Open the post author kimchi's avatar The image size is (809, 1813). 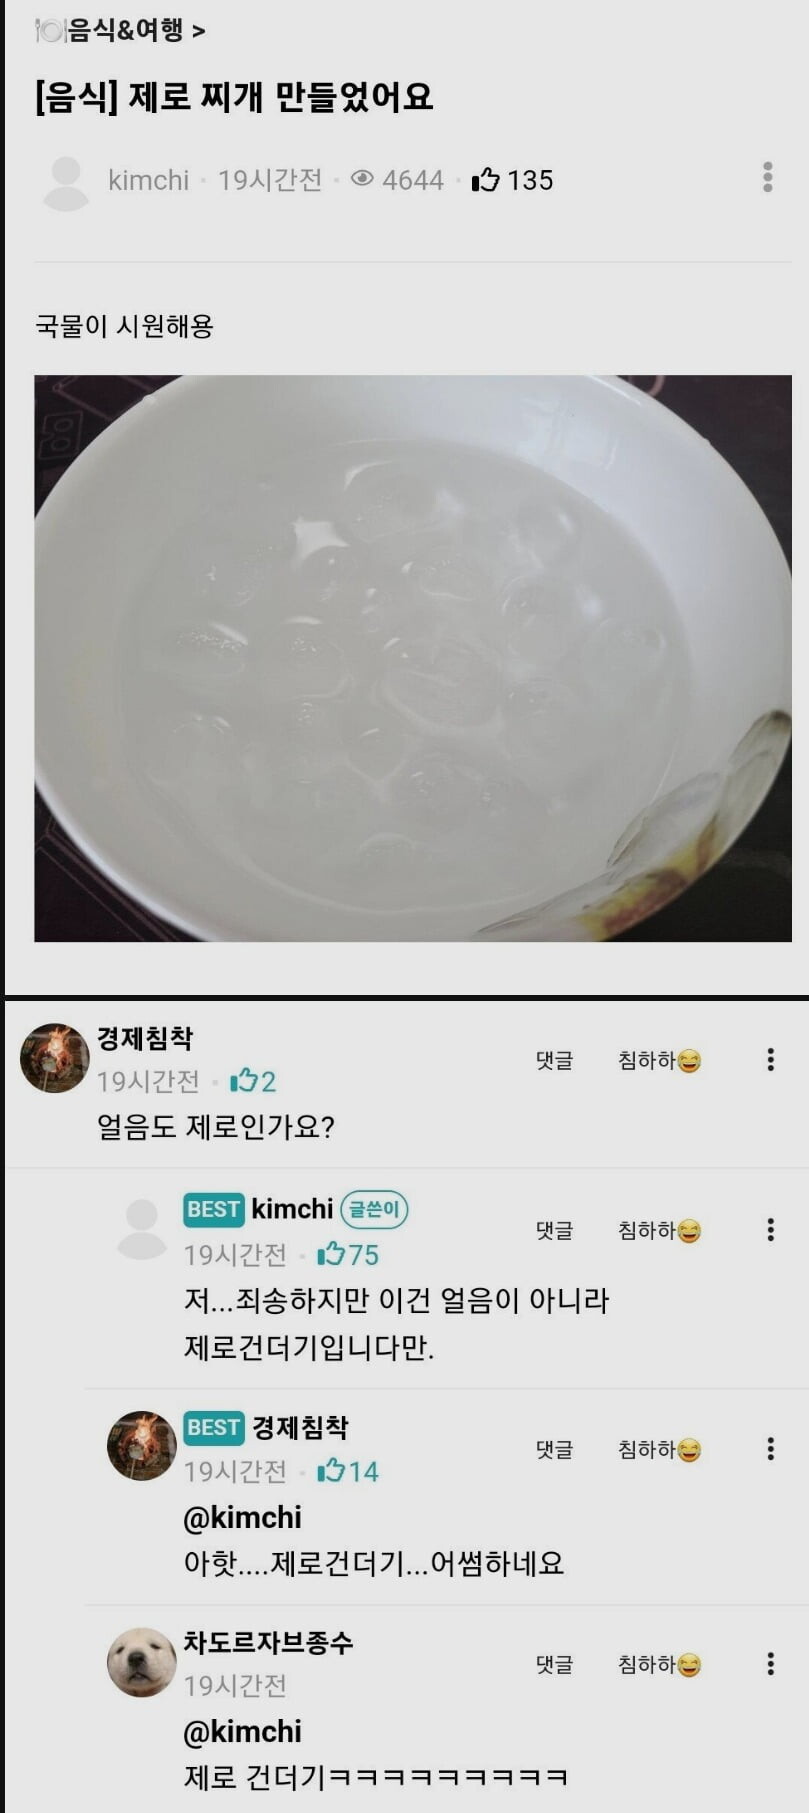67,182
